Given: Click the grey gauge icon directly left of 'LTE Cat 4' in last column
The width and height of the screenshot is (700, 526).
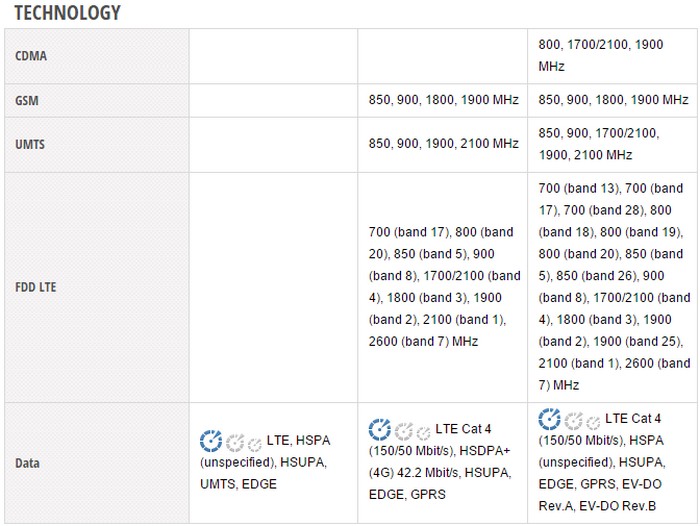Looking at the screenshot, I should (x=593, y=419).
